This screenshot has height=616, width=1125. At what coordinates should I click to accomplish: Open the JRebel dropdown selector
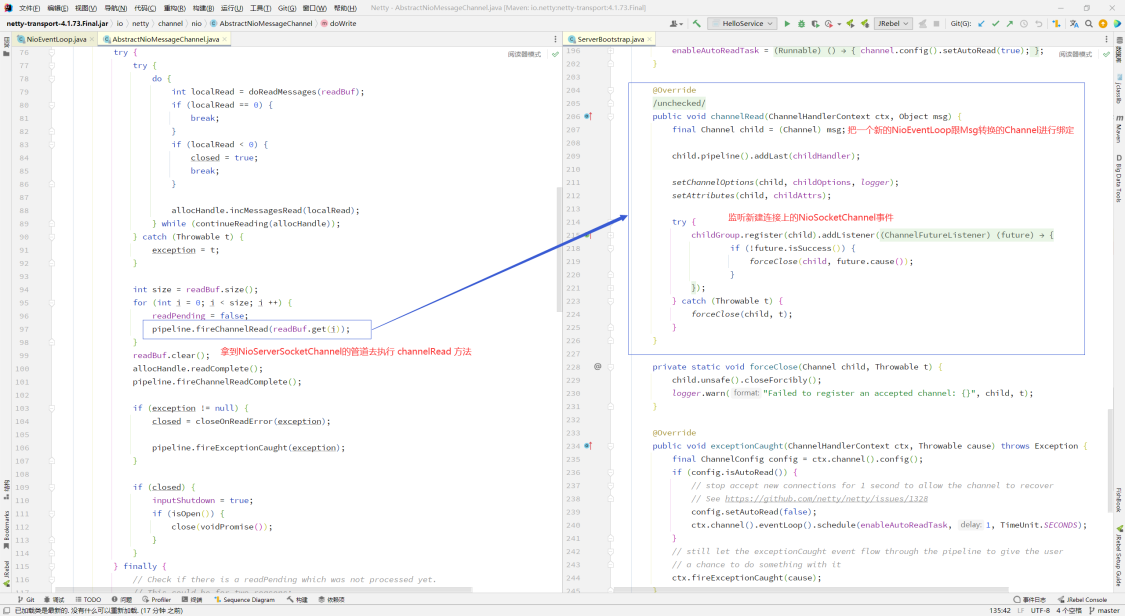893,24
